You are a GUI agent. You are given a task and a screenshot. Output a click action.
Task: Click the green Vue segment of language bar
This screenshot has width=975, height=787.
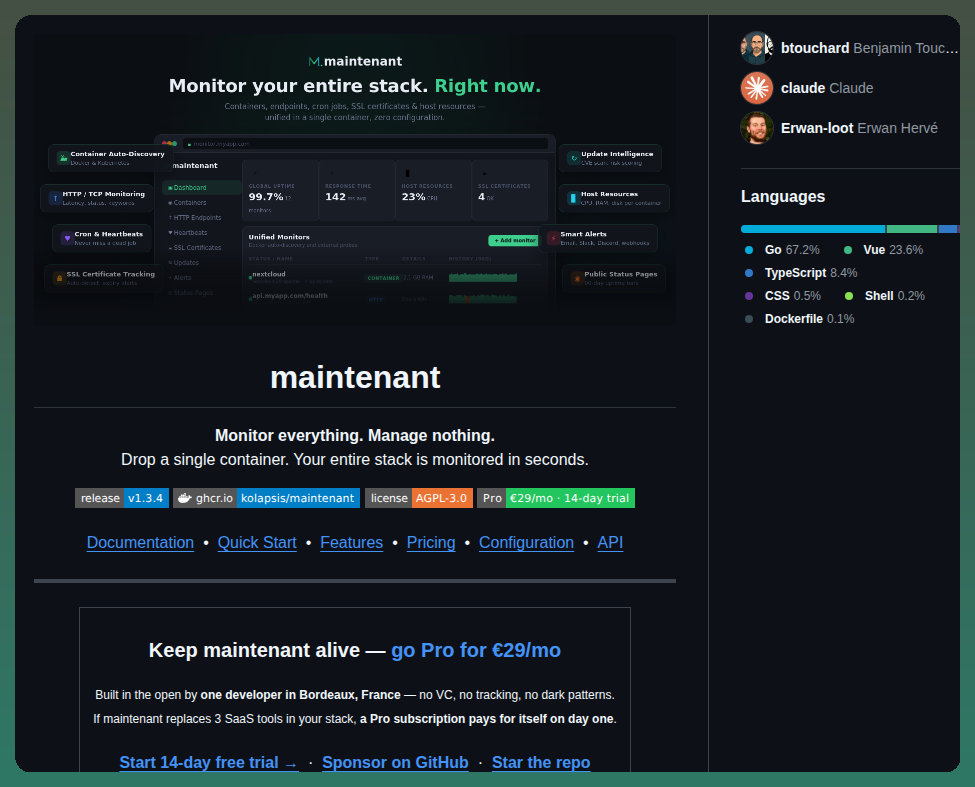(x=912, y=229)
